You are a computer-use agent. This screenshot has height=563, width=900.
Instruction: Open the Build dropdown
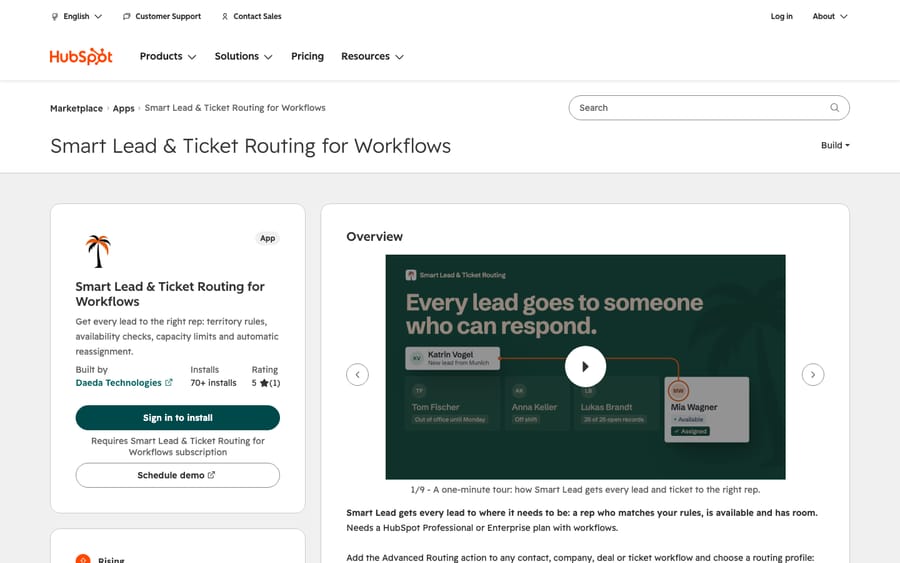click(x=835, y=145)
